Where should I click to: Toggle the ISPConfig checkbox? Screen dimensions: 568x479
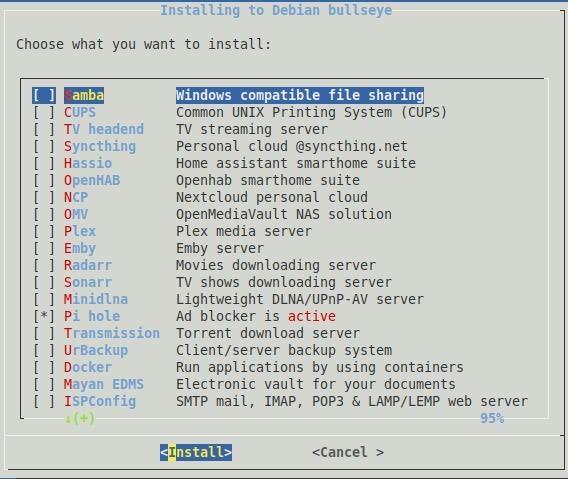[44, 401]
